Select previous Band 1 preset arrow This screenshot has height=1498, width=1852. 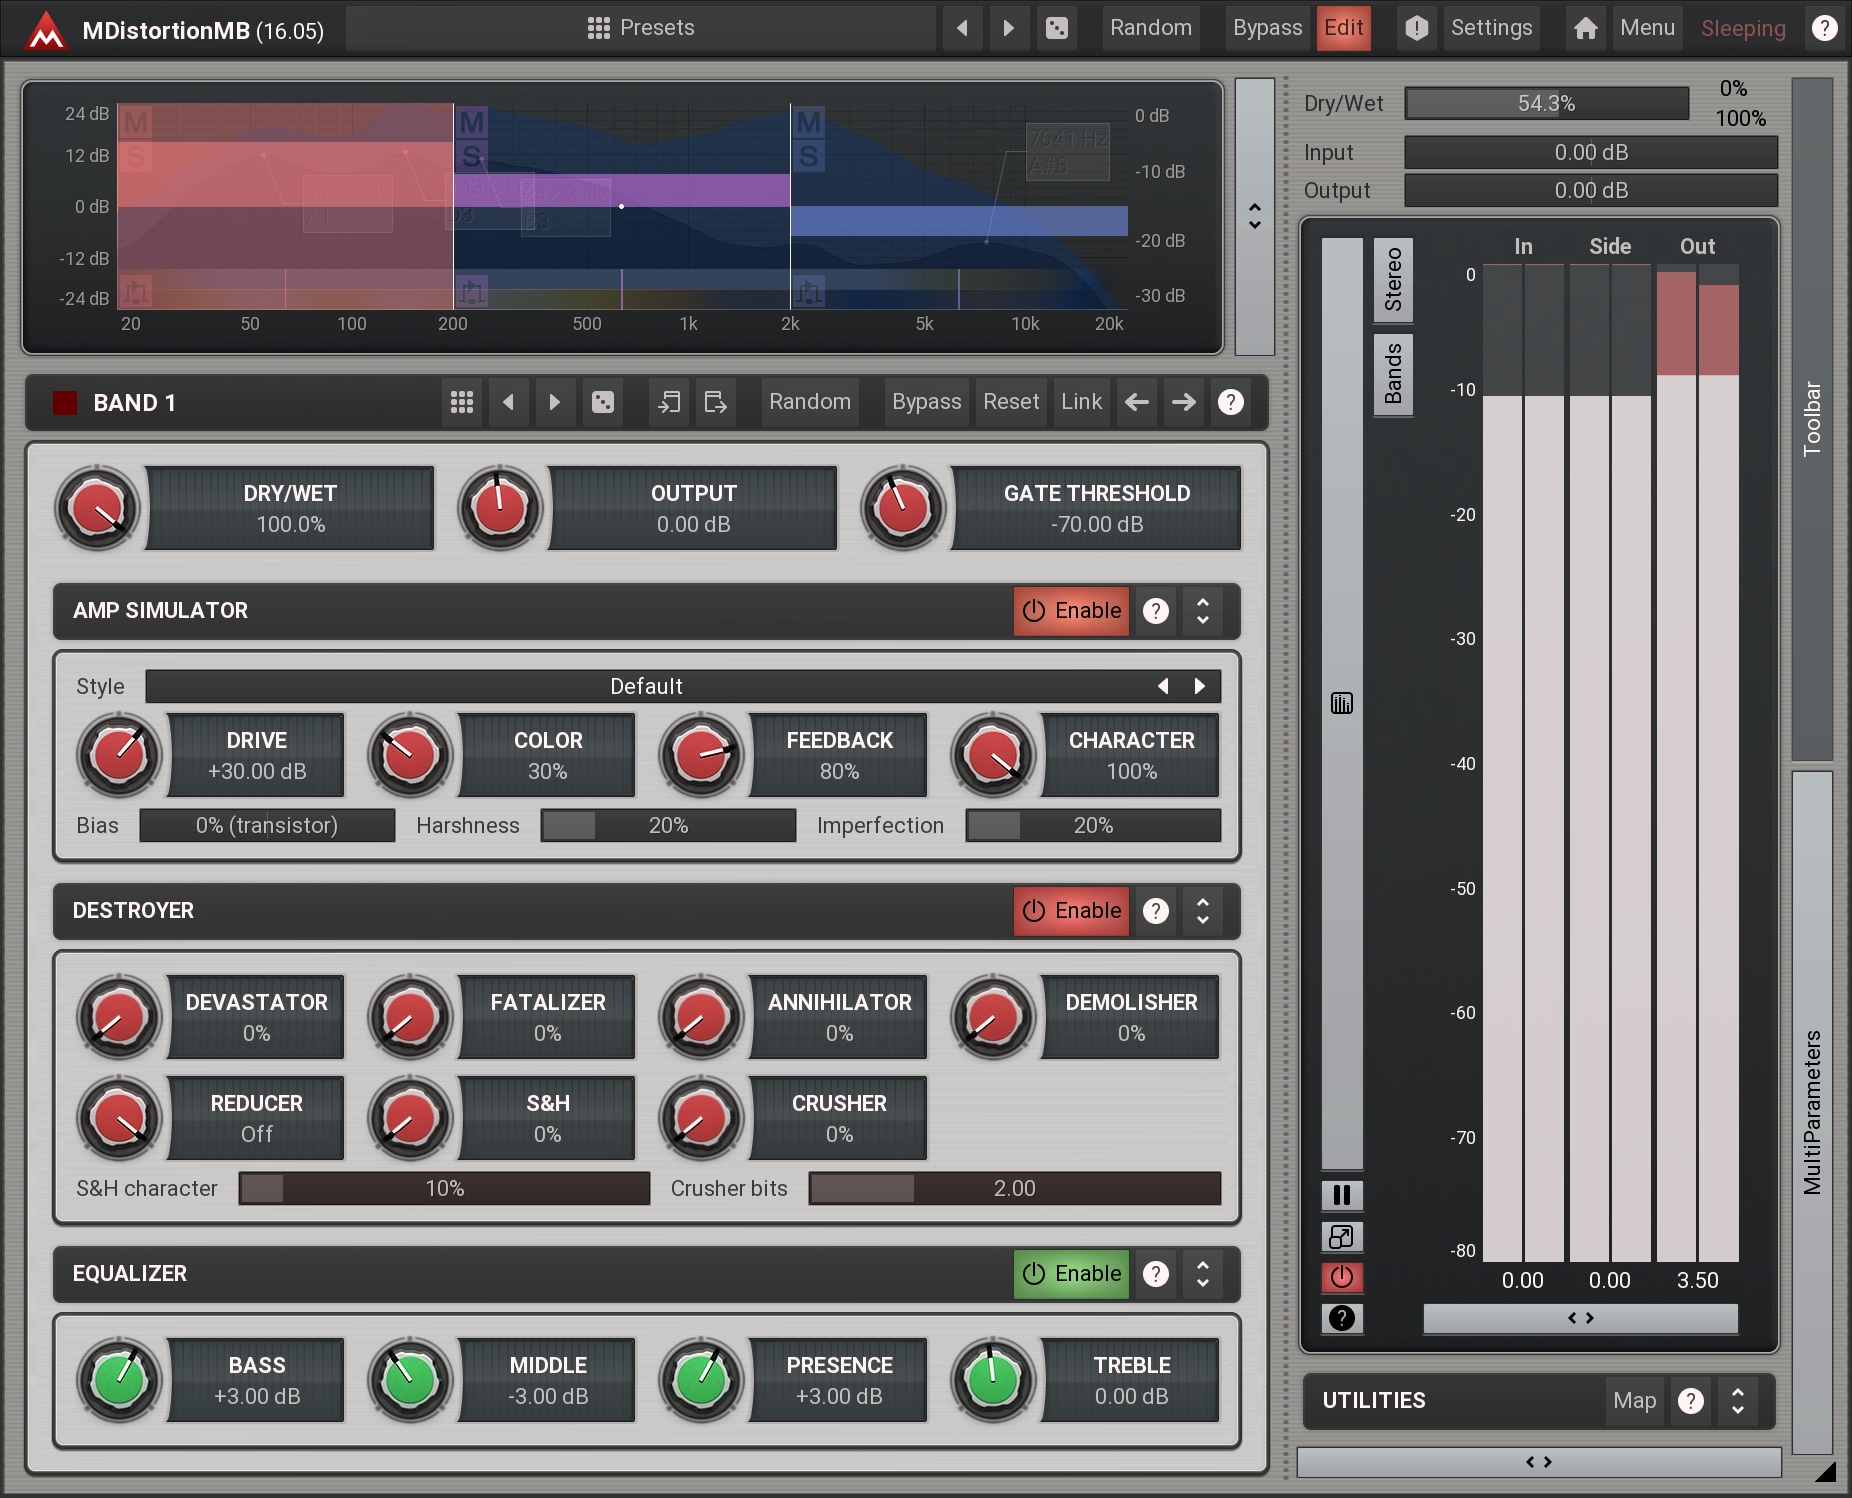[x=508, y=402]
